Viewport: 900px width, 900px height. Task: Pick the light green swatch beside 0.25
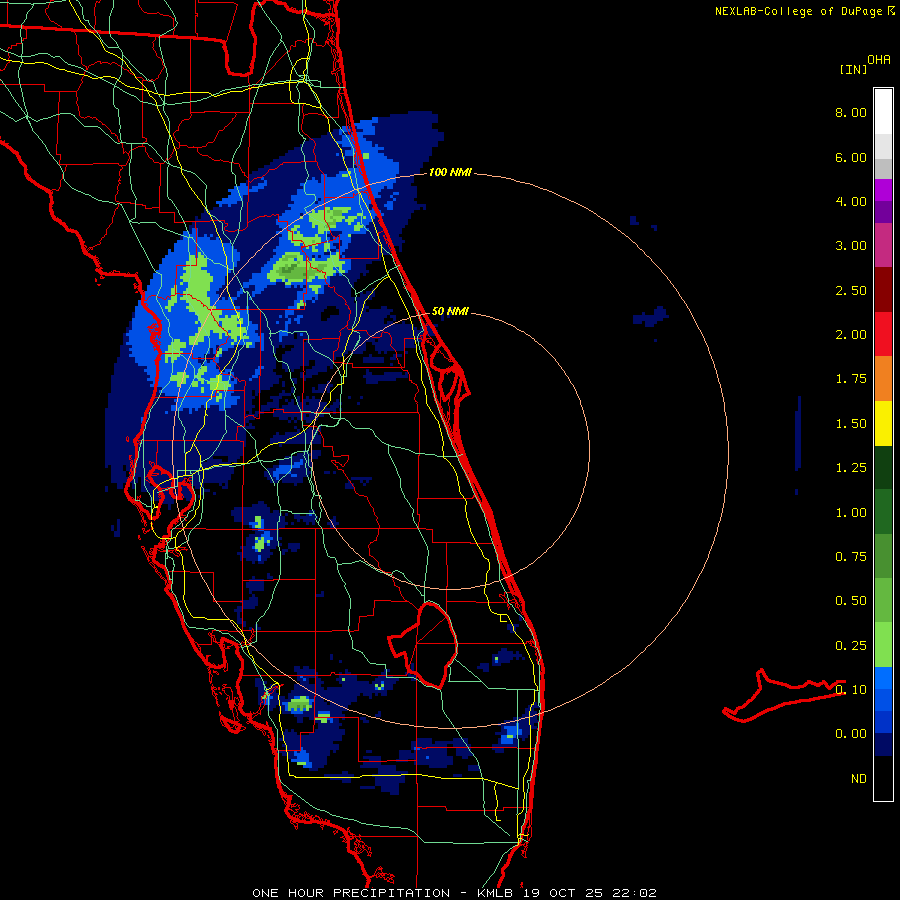point(883,645)
